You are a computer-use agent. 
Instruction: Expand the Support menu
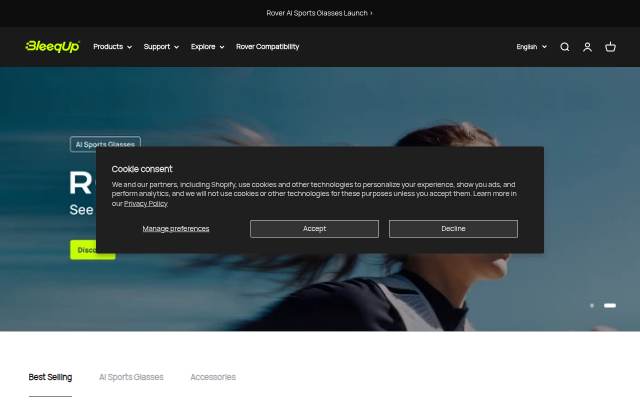[x=161, y=47]
